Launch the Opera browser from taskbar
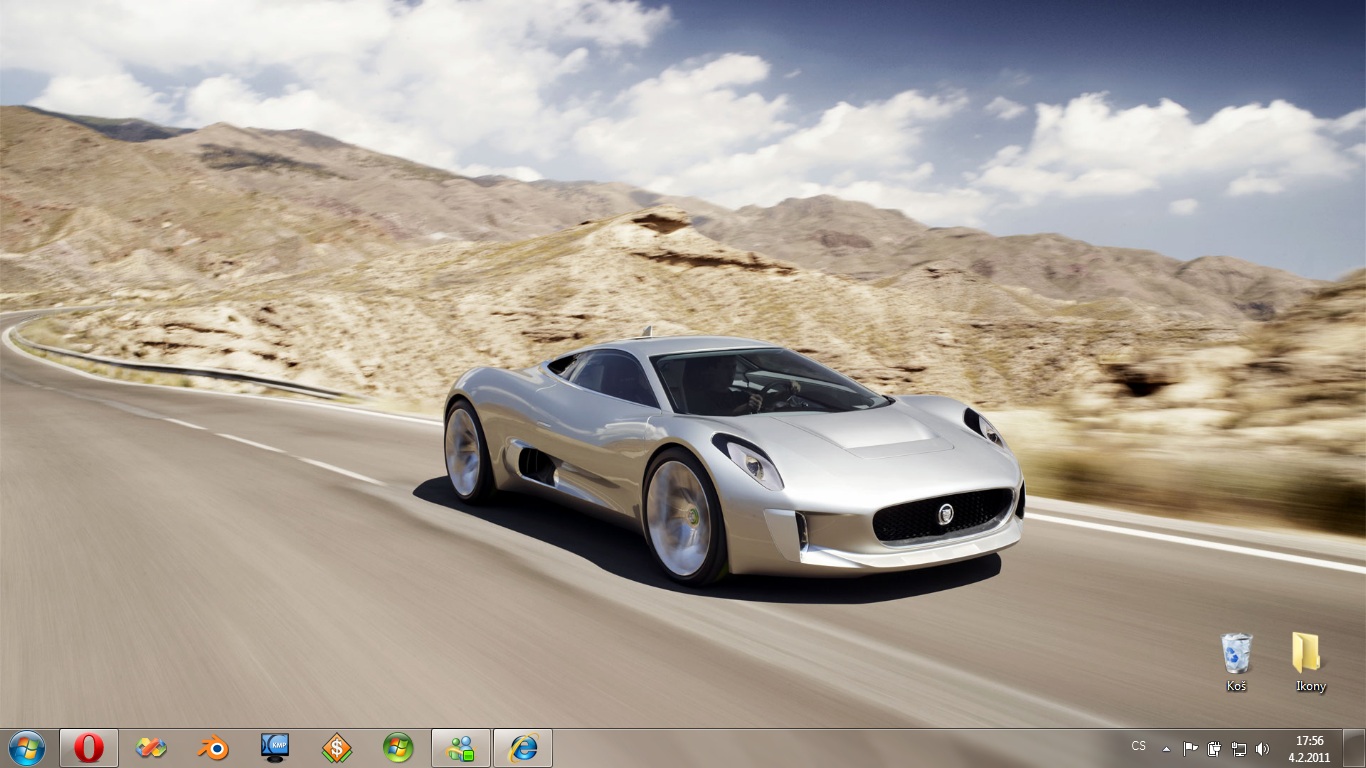Screen dimensions: 1366x768 click(89, 747)
